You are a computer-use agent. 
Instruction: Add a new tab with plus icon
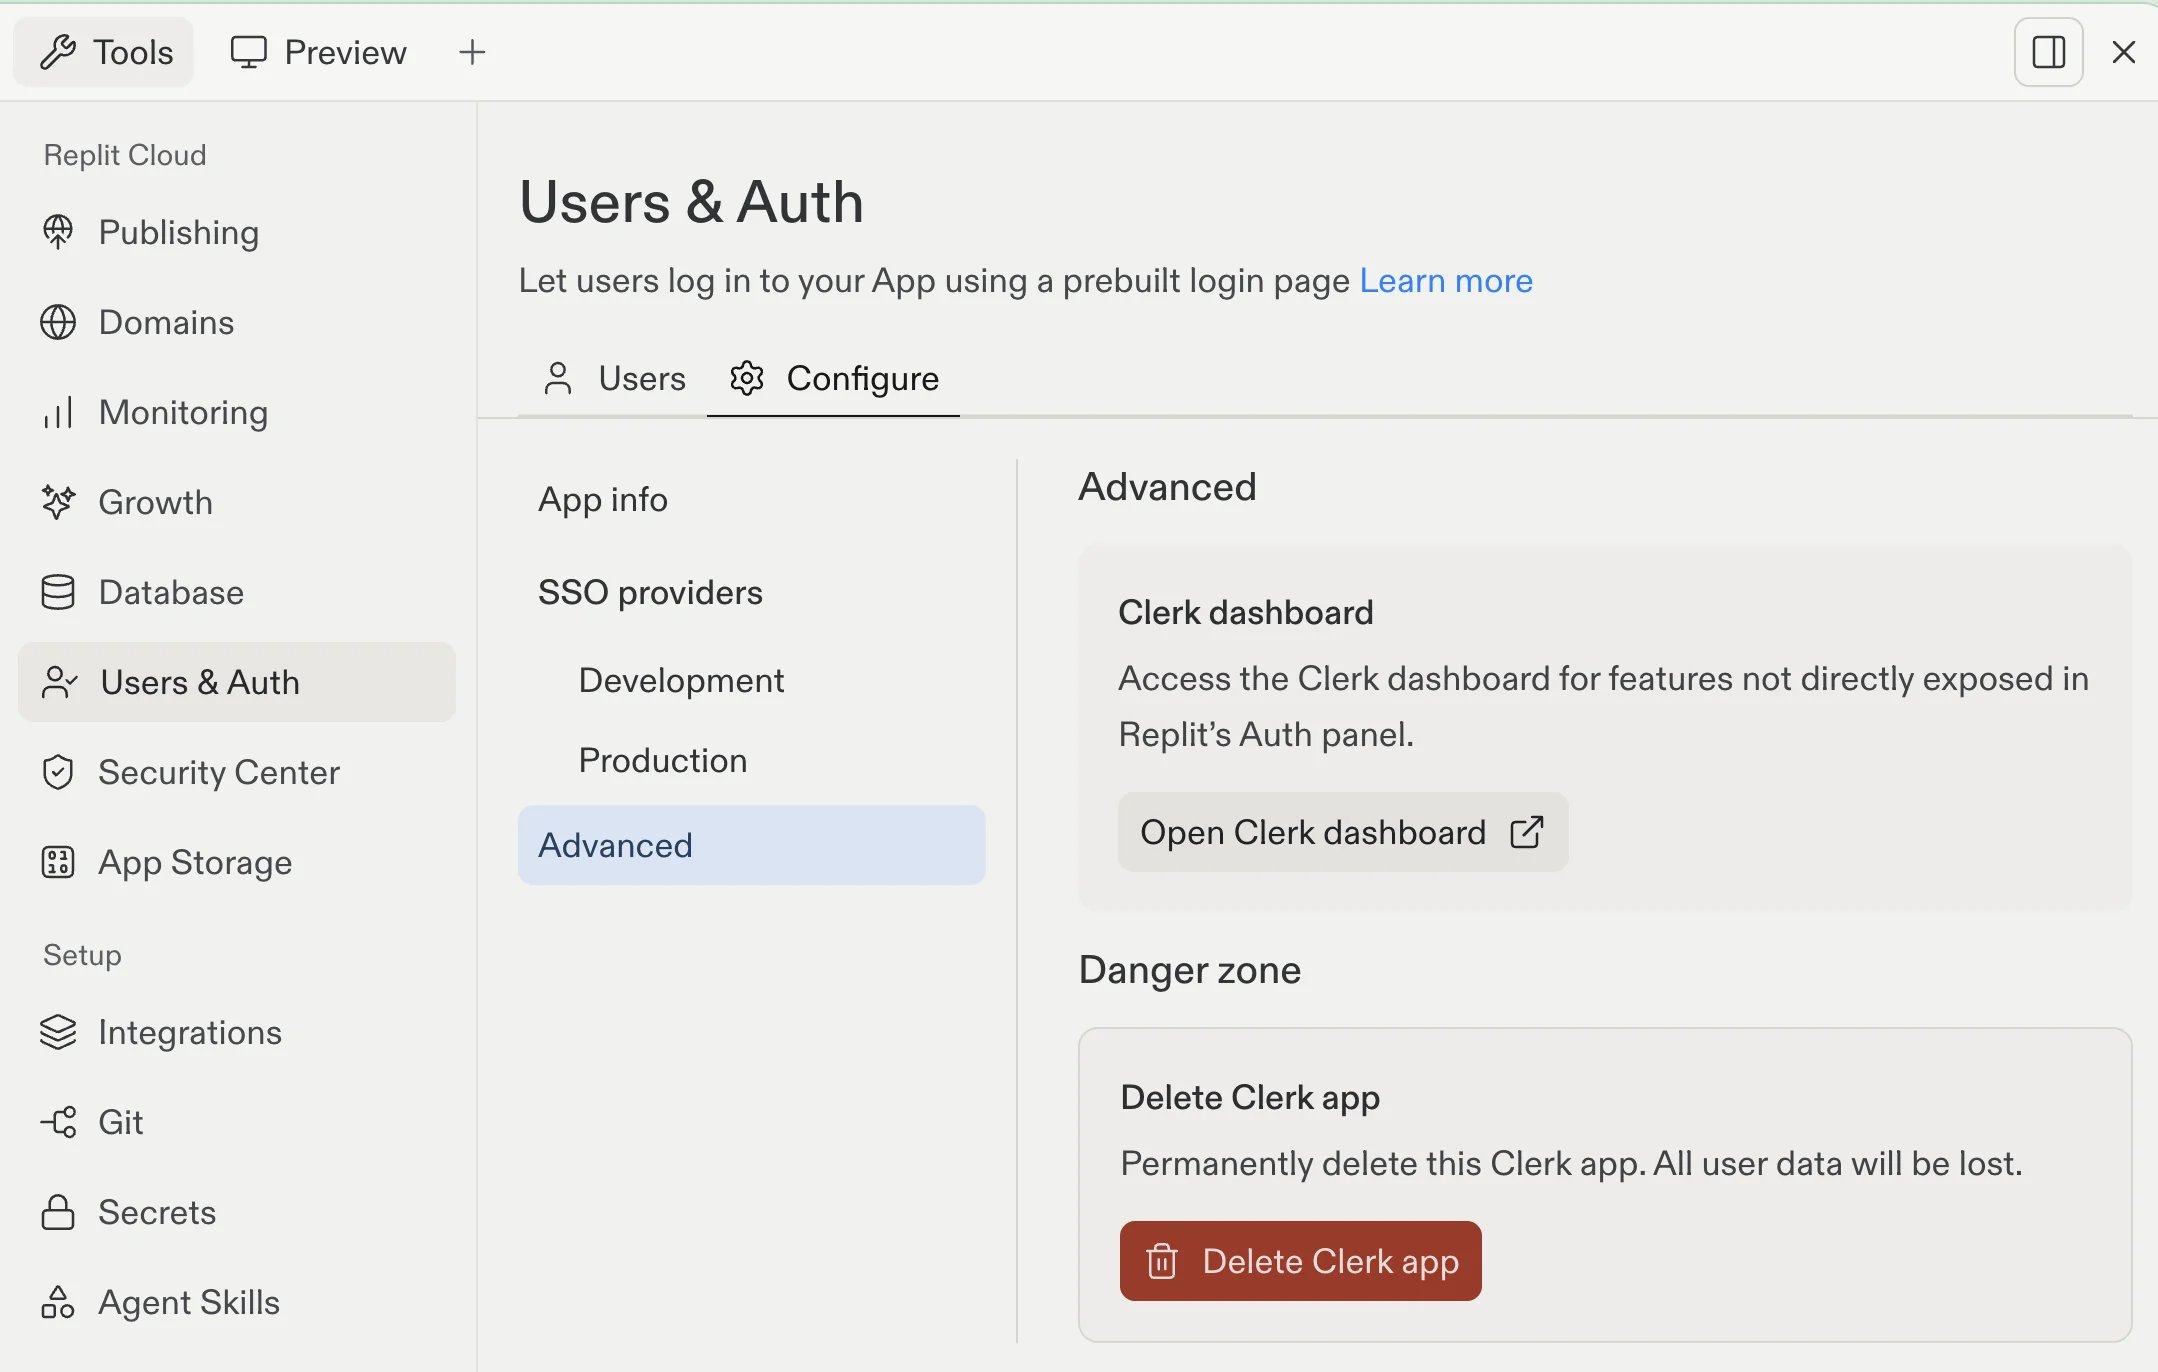[x=472, y=52]
